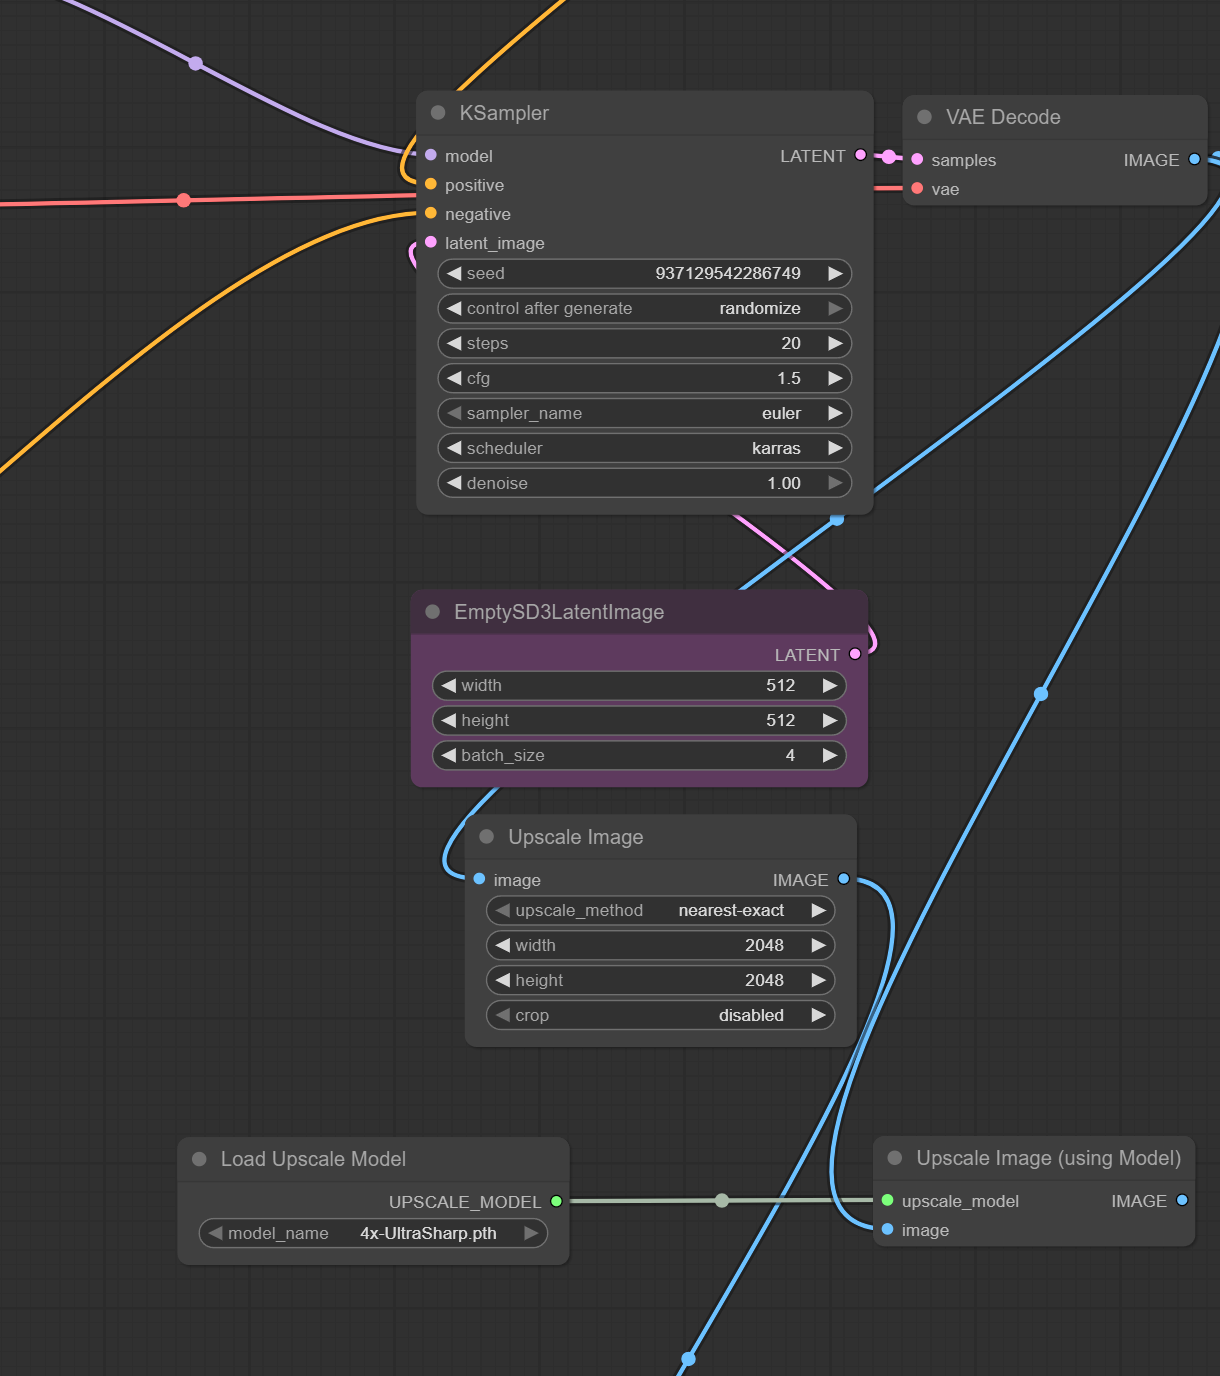Click KSampler LATENT output socket
Screen dimensions: 1220x1376
(x=860, y=155)
